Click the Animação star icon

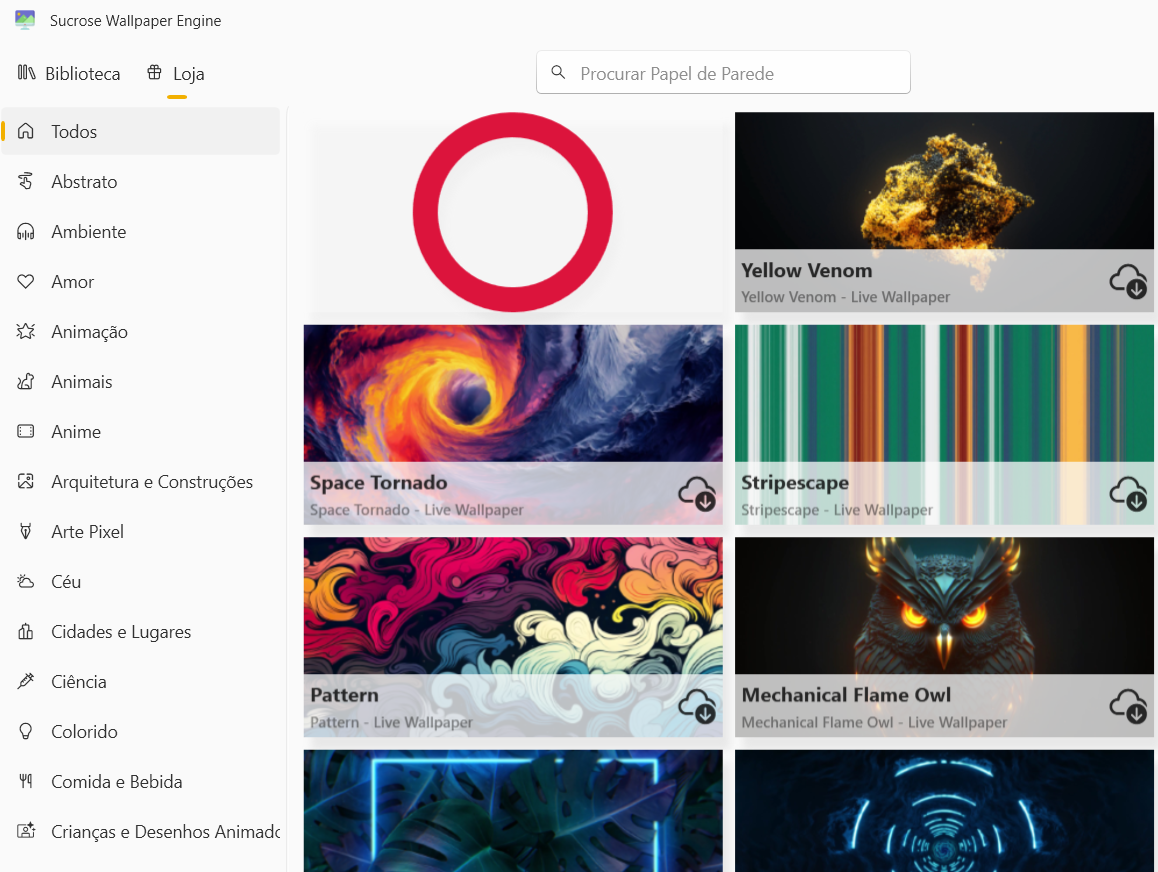[x=26, y=331]
